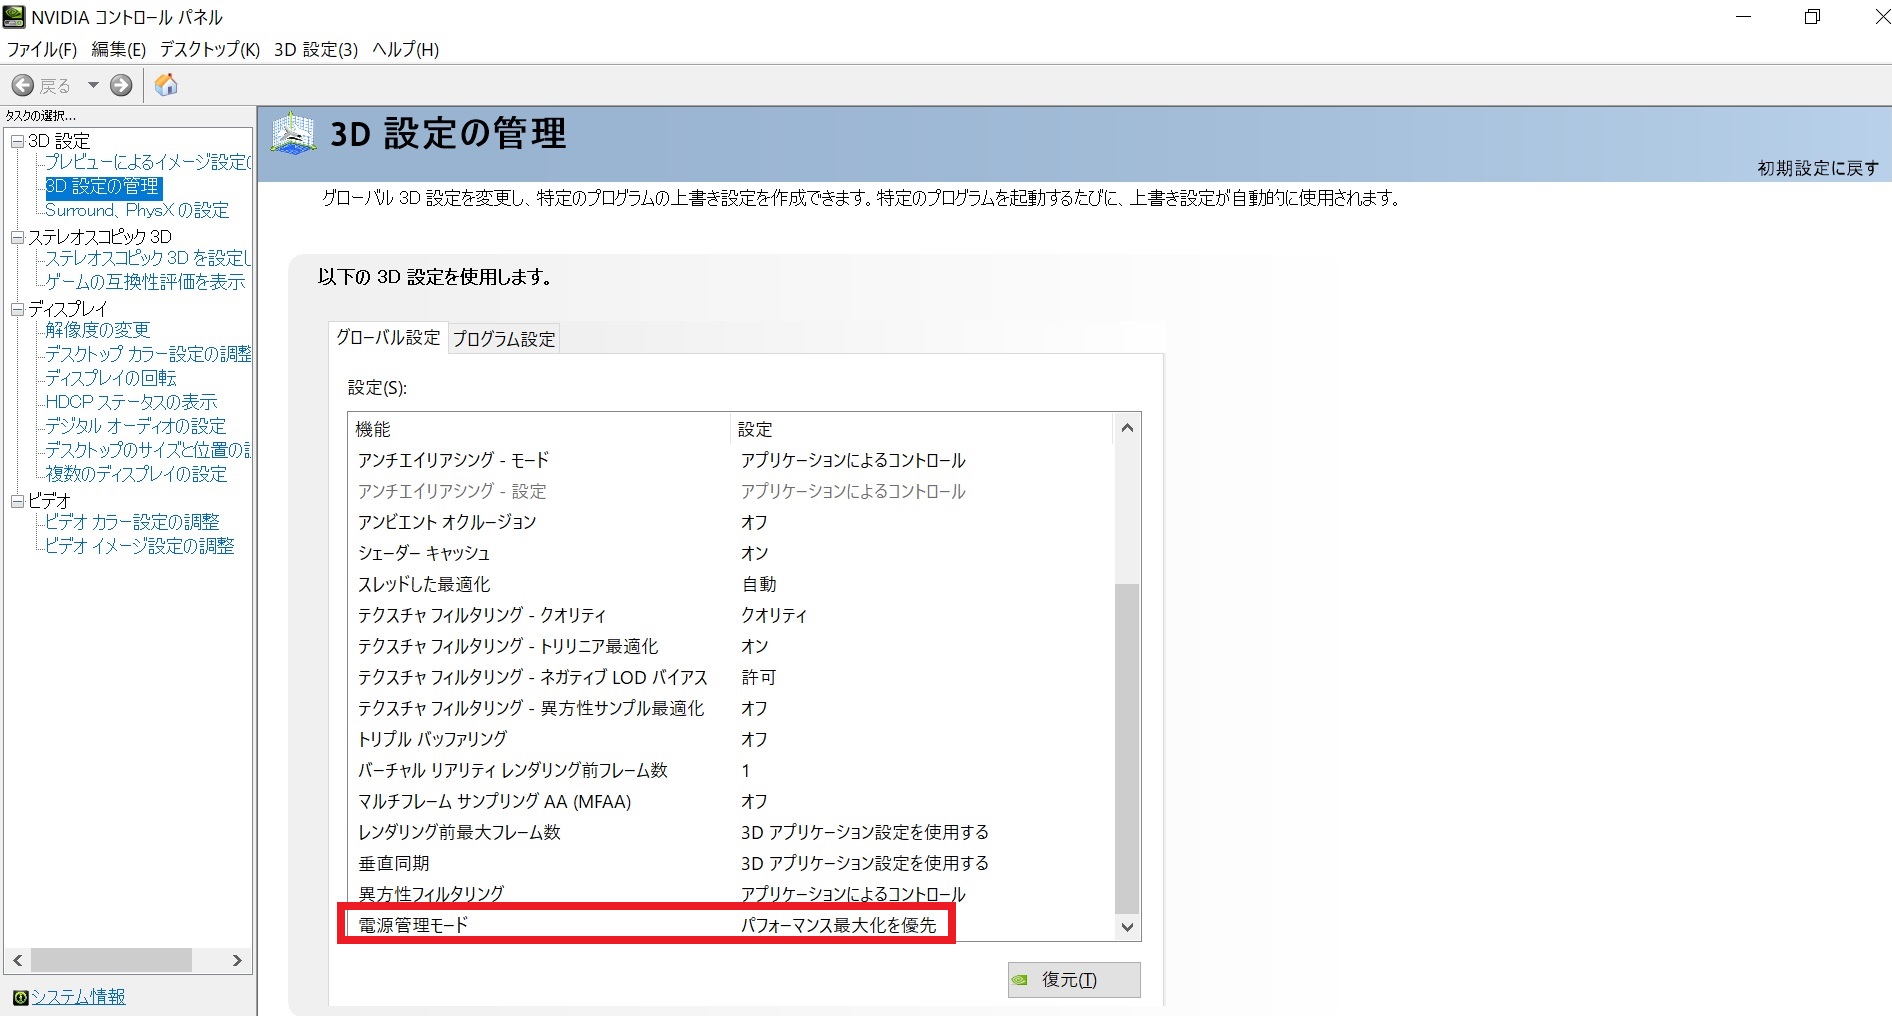Select ビデオ カラー設定の調整 tree item
This screenshot has height=1016, width=1892.
132,522
